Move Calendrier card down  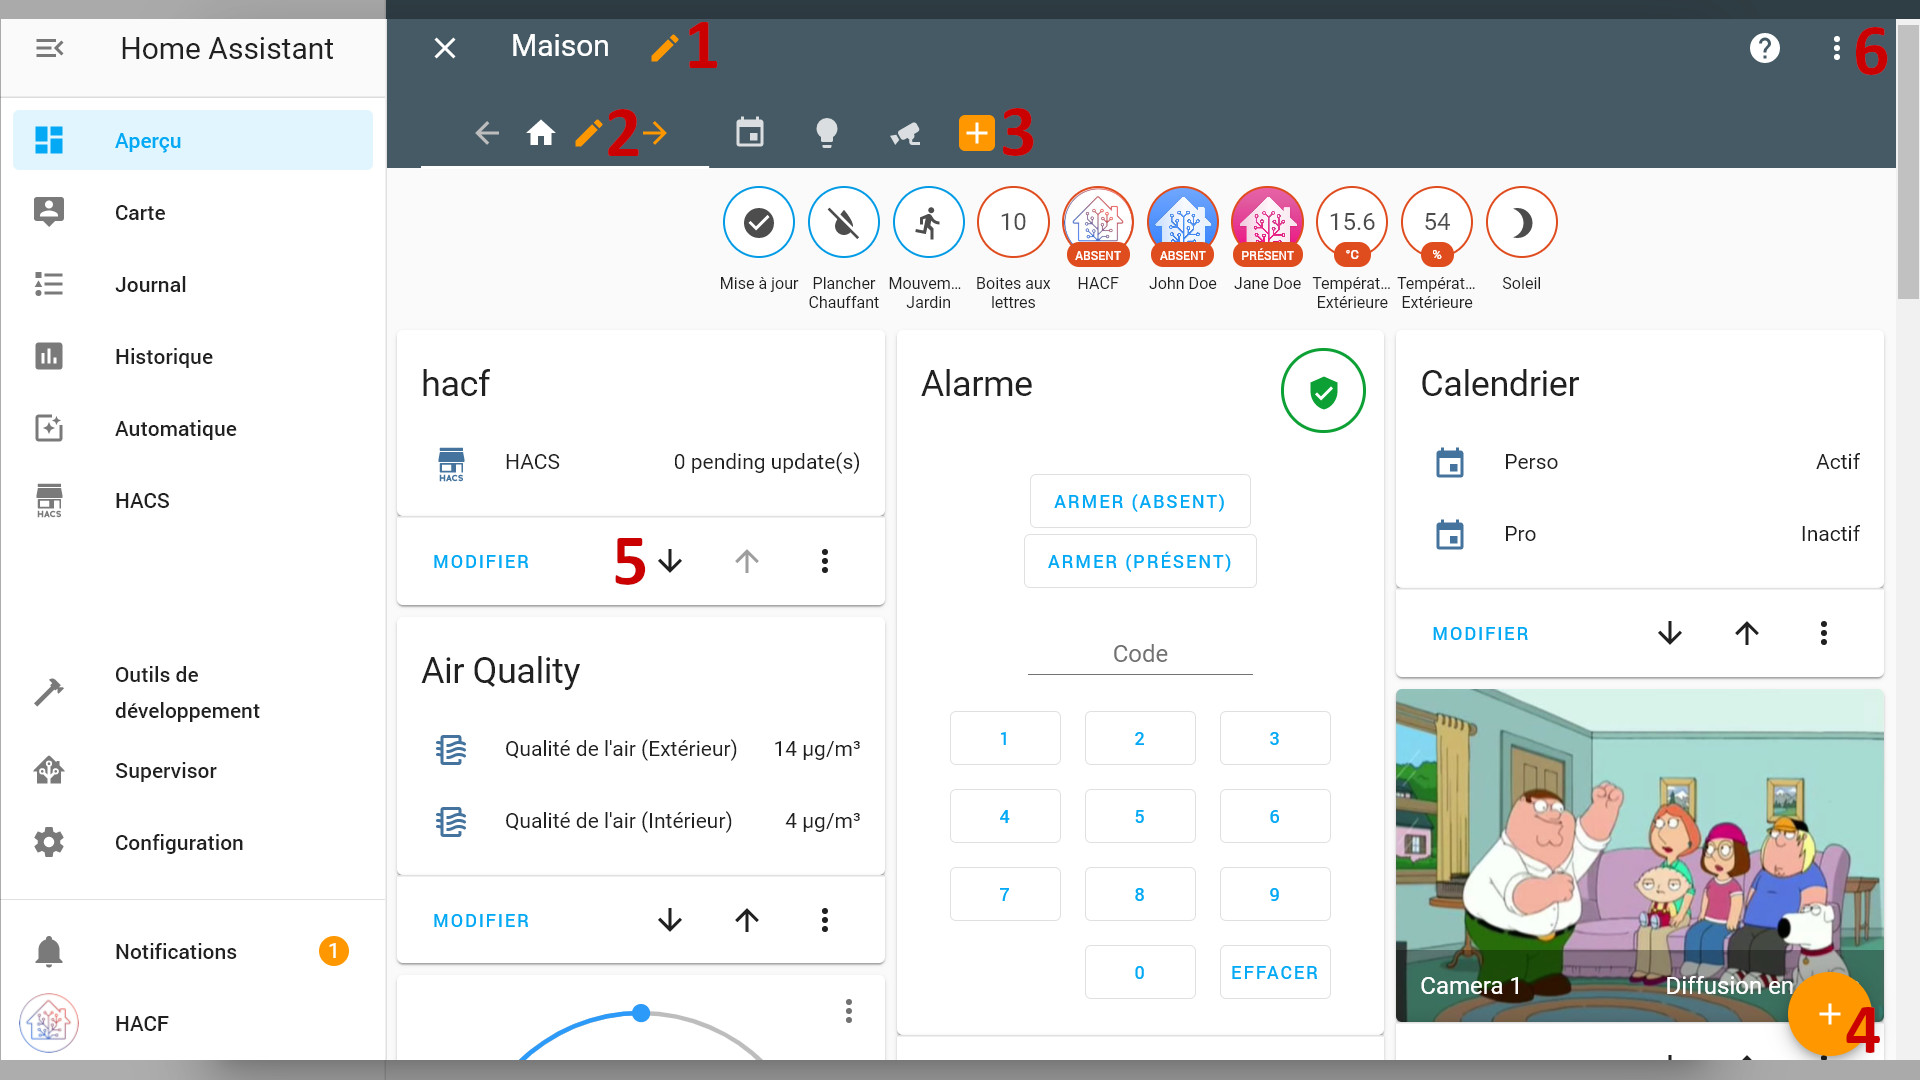[1670, 633]
